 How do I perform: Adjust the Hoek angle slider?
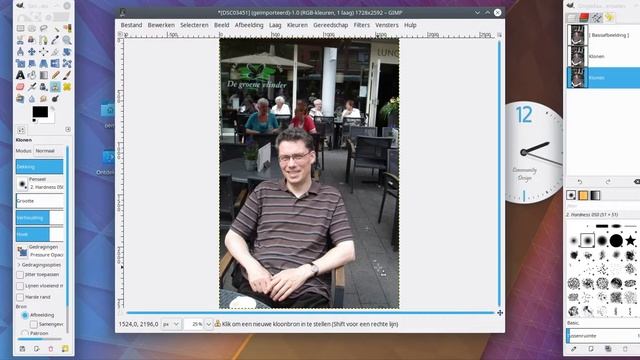click(x=40, y=234)
